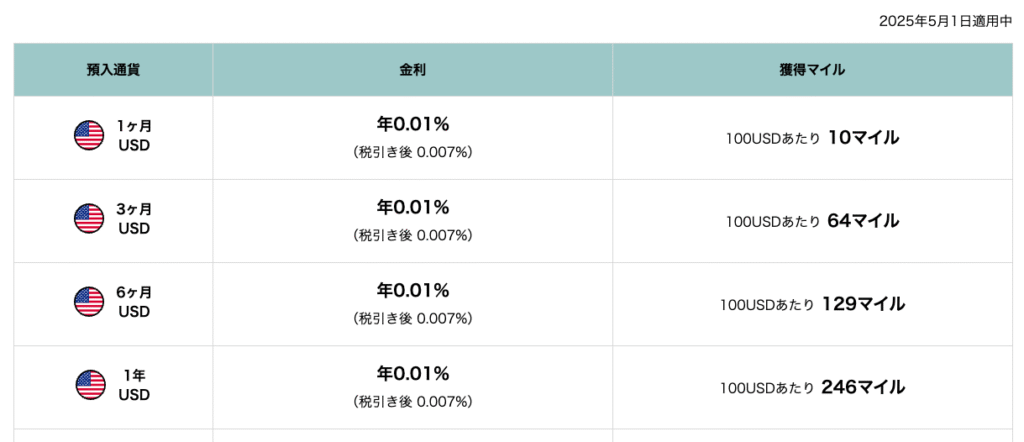Click the 64マイル value
Viewport: 1024px width, 442px height.
[x=863, y=221]
